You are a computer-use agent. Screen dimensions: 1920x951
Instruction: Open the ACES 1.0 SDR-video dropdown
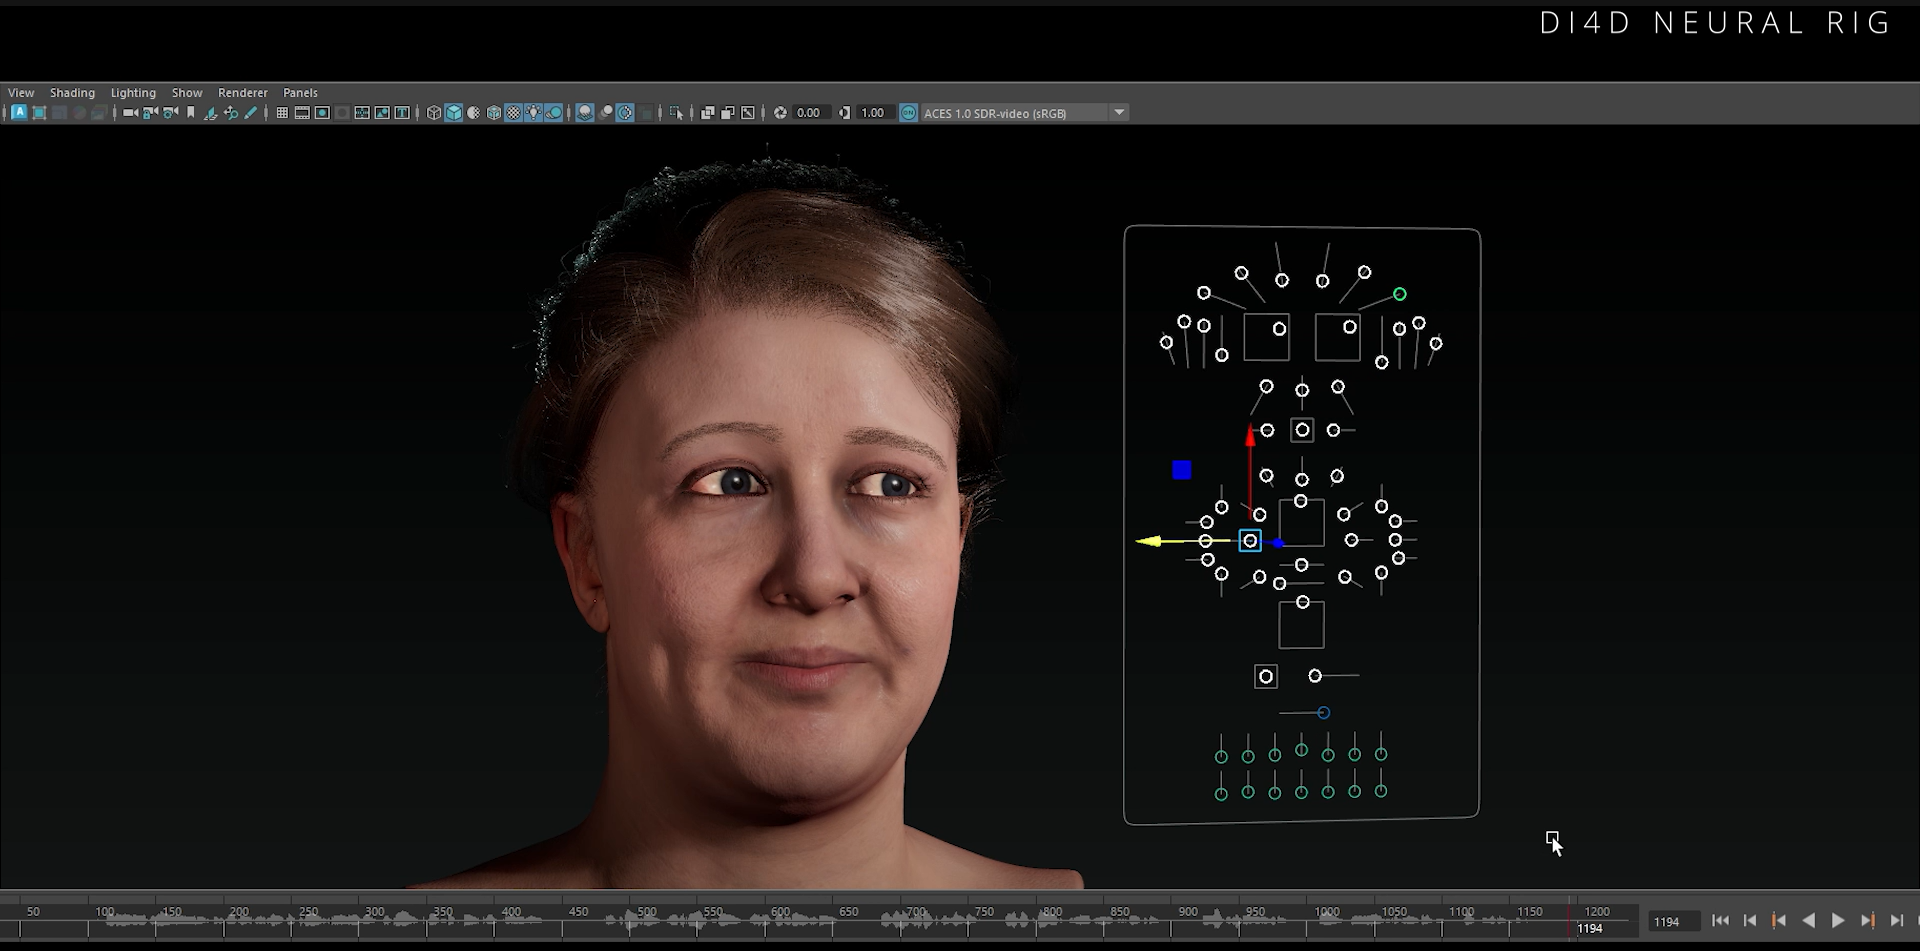1119,112
